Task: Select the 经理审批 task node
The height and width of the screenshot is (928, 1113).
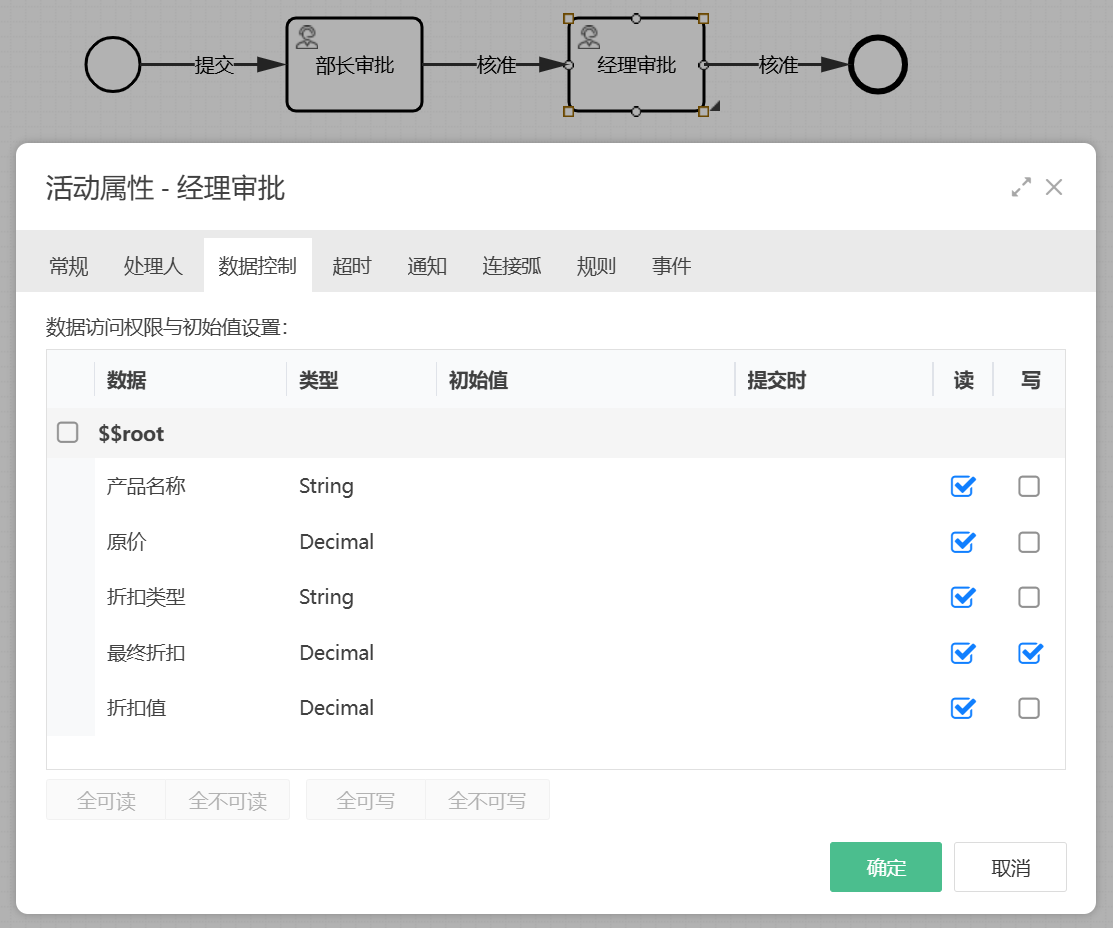Action: (636, 65)
